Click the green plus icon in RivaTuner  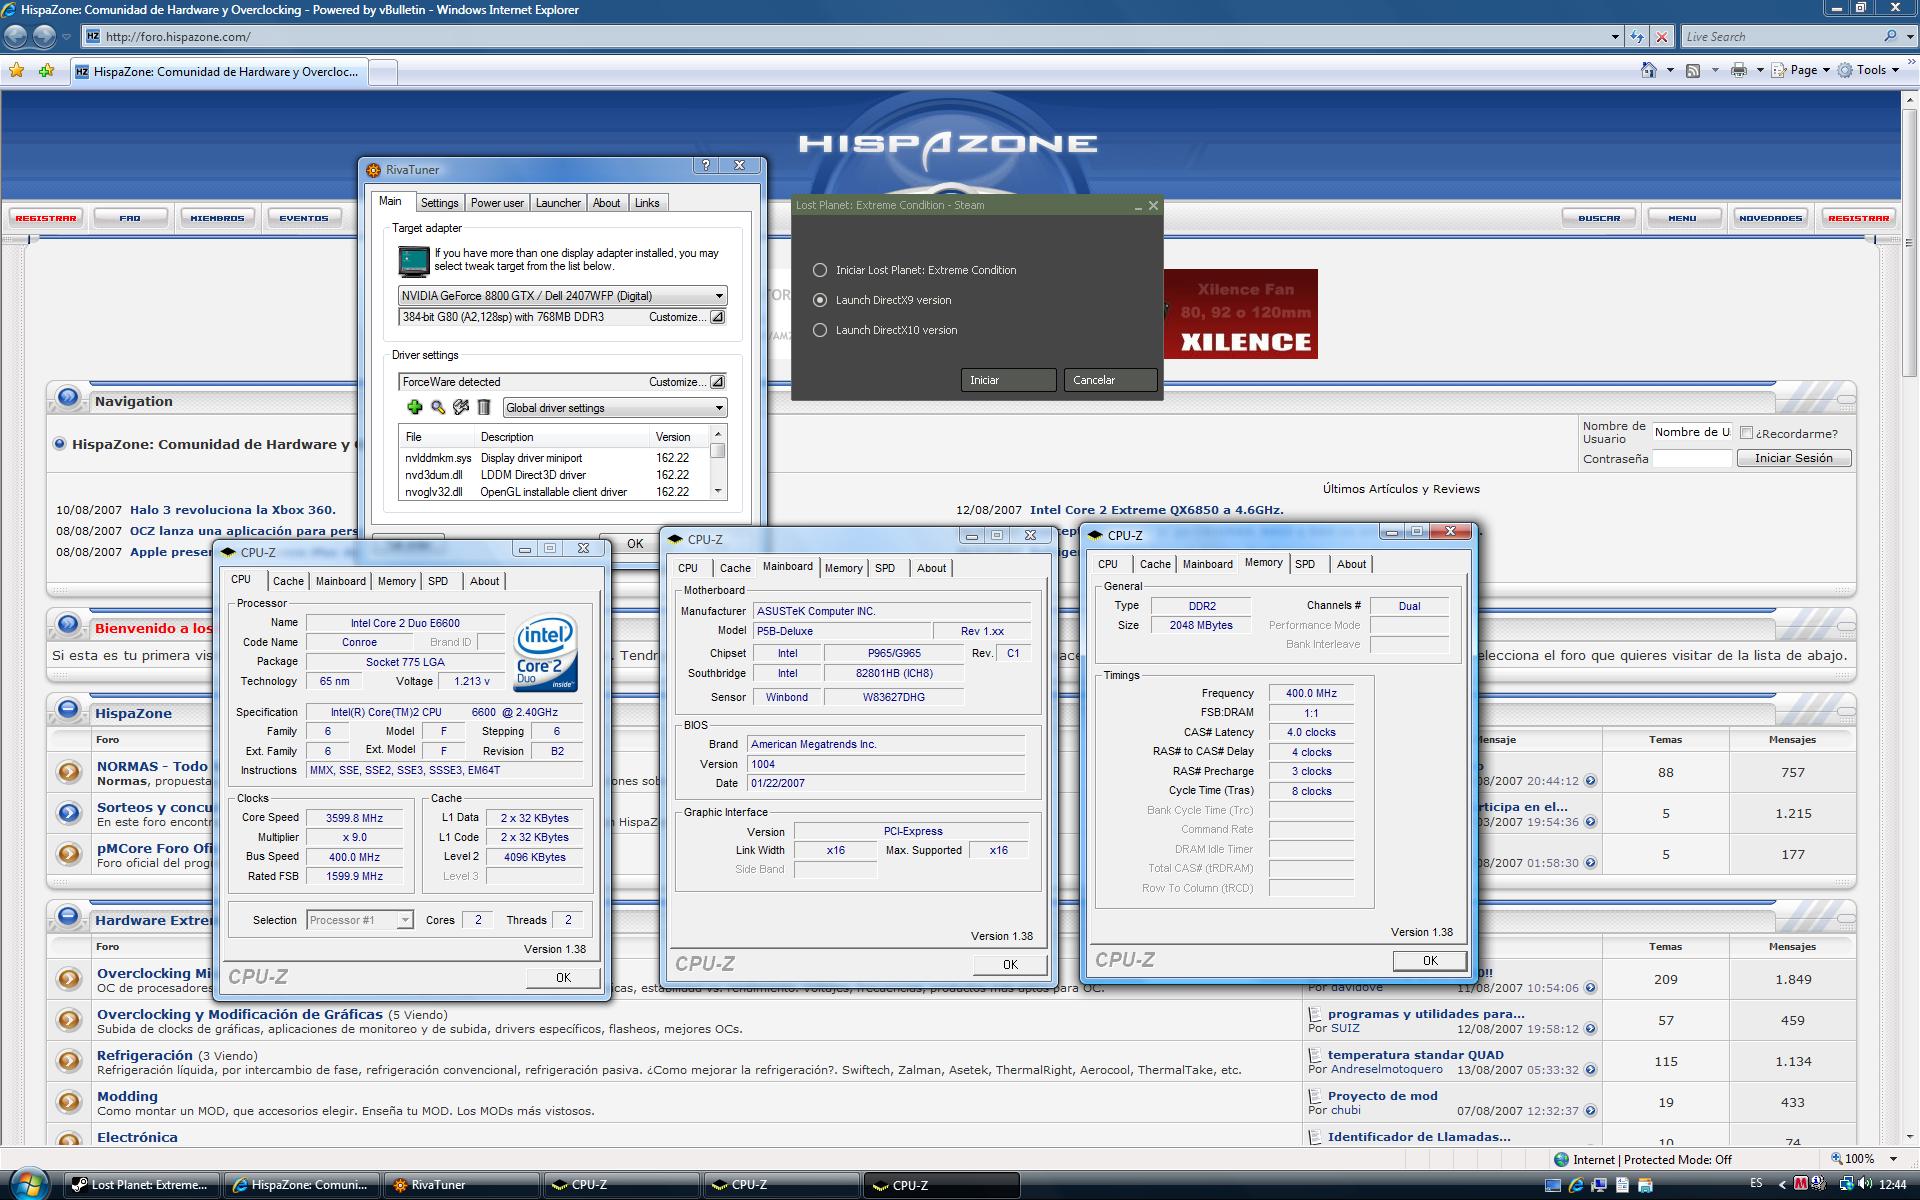(414, 407)
